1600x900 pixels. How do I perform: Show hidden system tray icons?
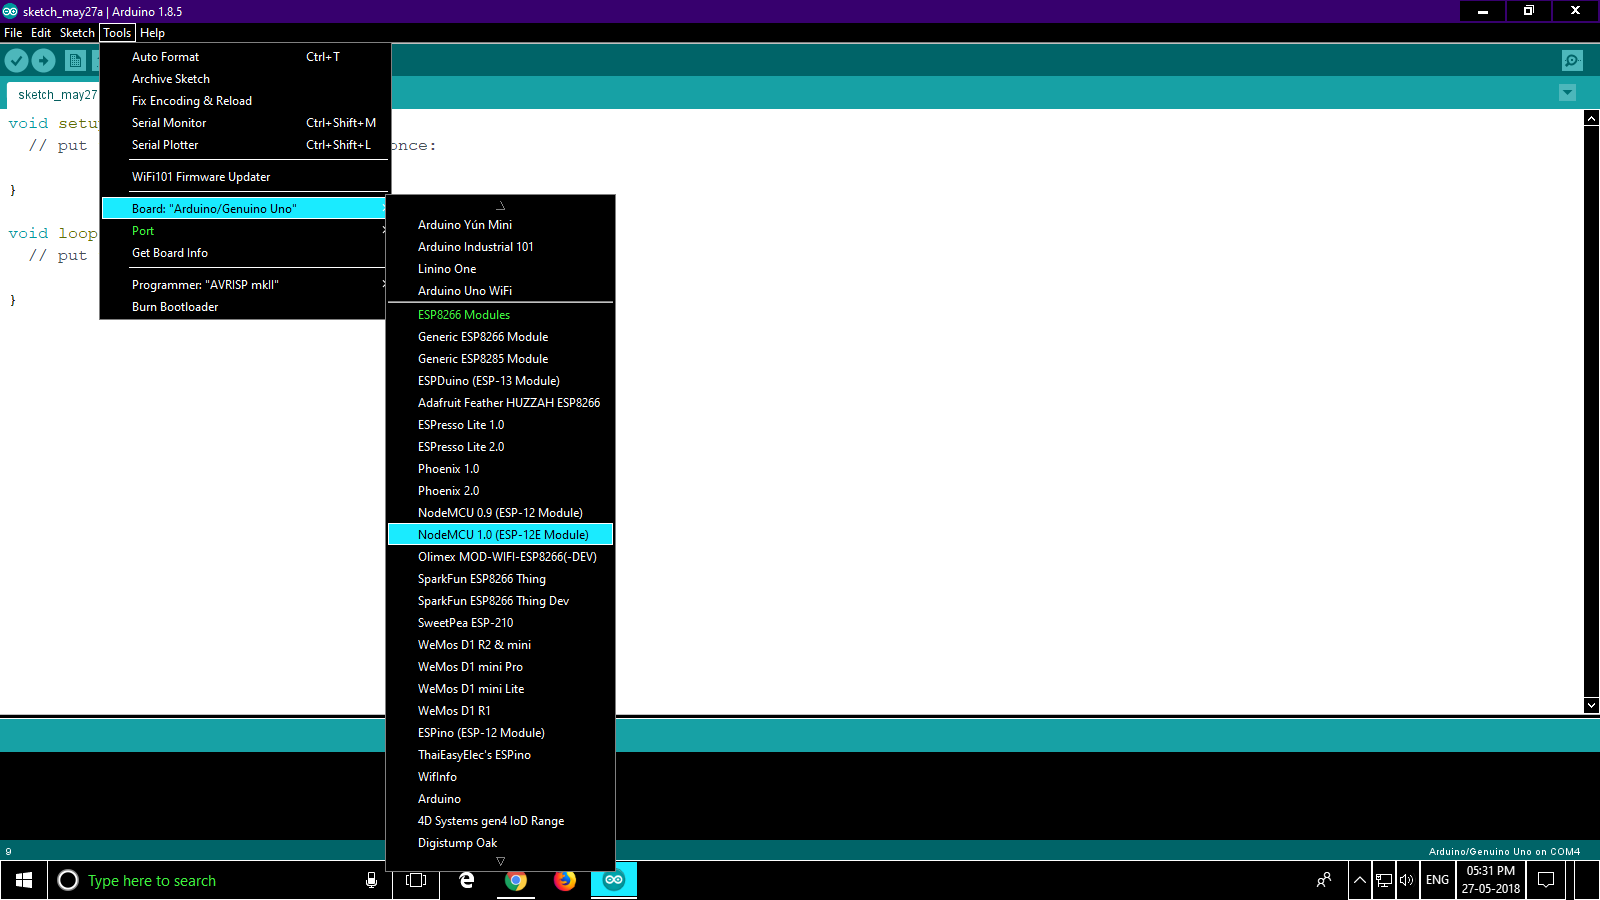pyautogui.click(x=1360, y=880)
